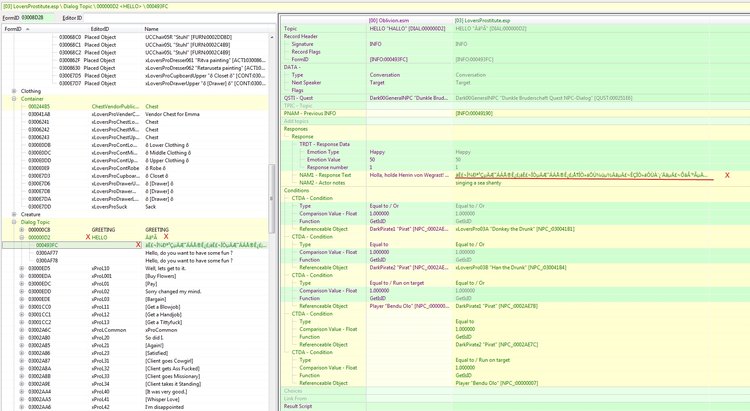The width and height of the screenshot is (750, 411).
Task: Collapse the Container tree node
Action: [14, 99]
